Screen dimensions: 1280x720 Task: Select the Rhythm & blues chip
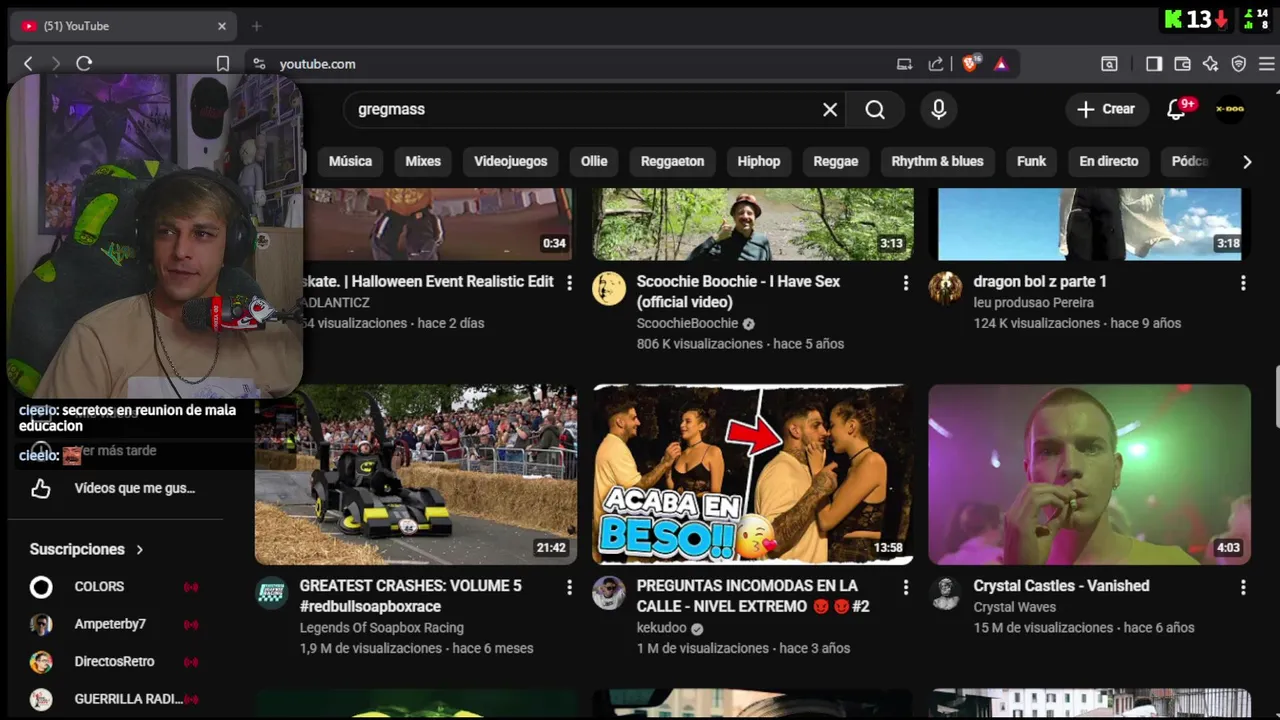[x=937, y=161]
